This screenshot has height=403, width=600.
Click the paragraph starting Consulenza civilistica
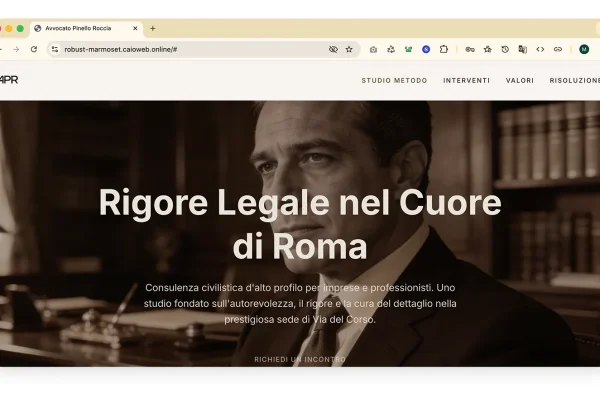click(300, 303)
